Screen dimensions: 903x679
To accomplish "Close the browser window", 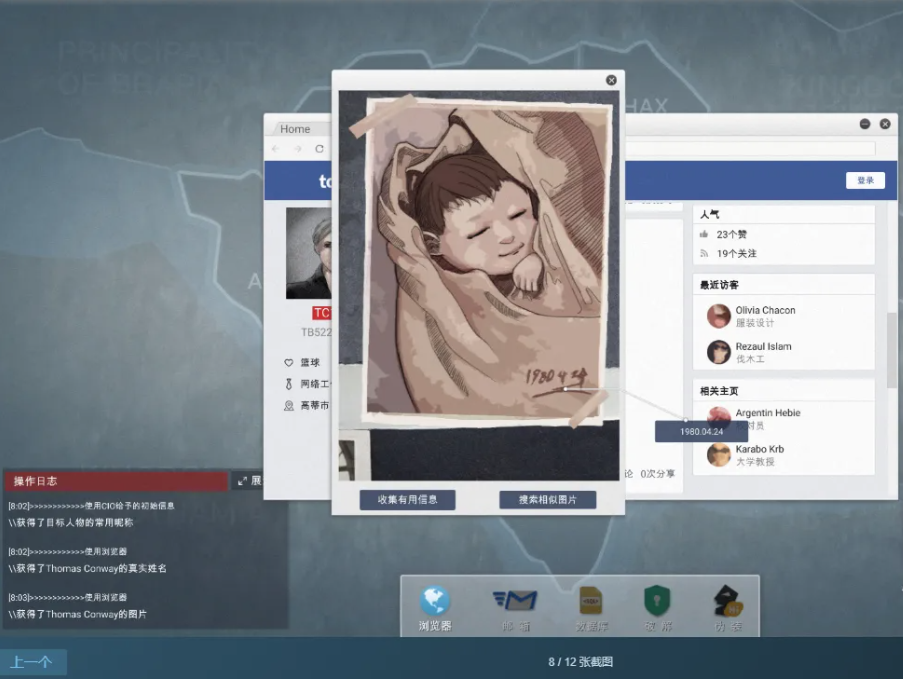I will 885,124.
